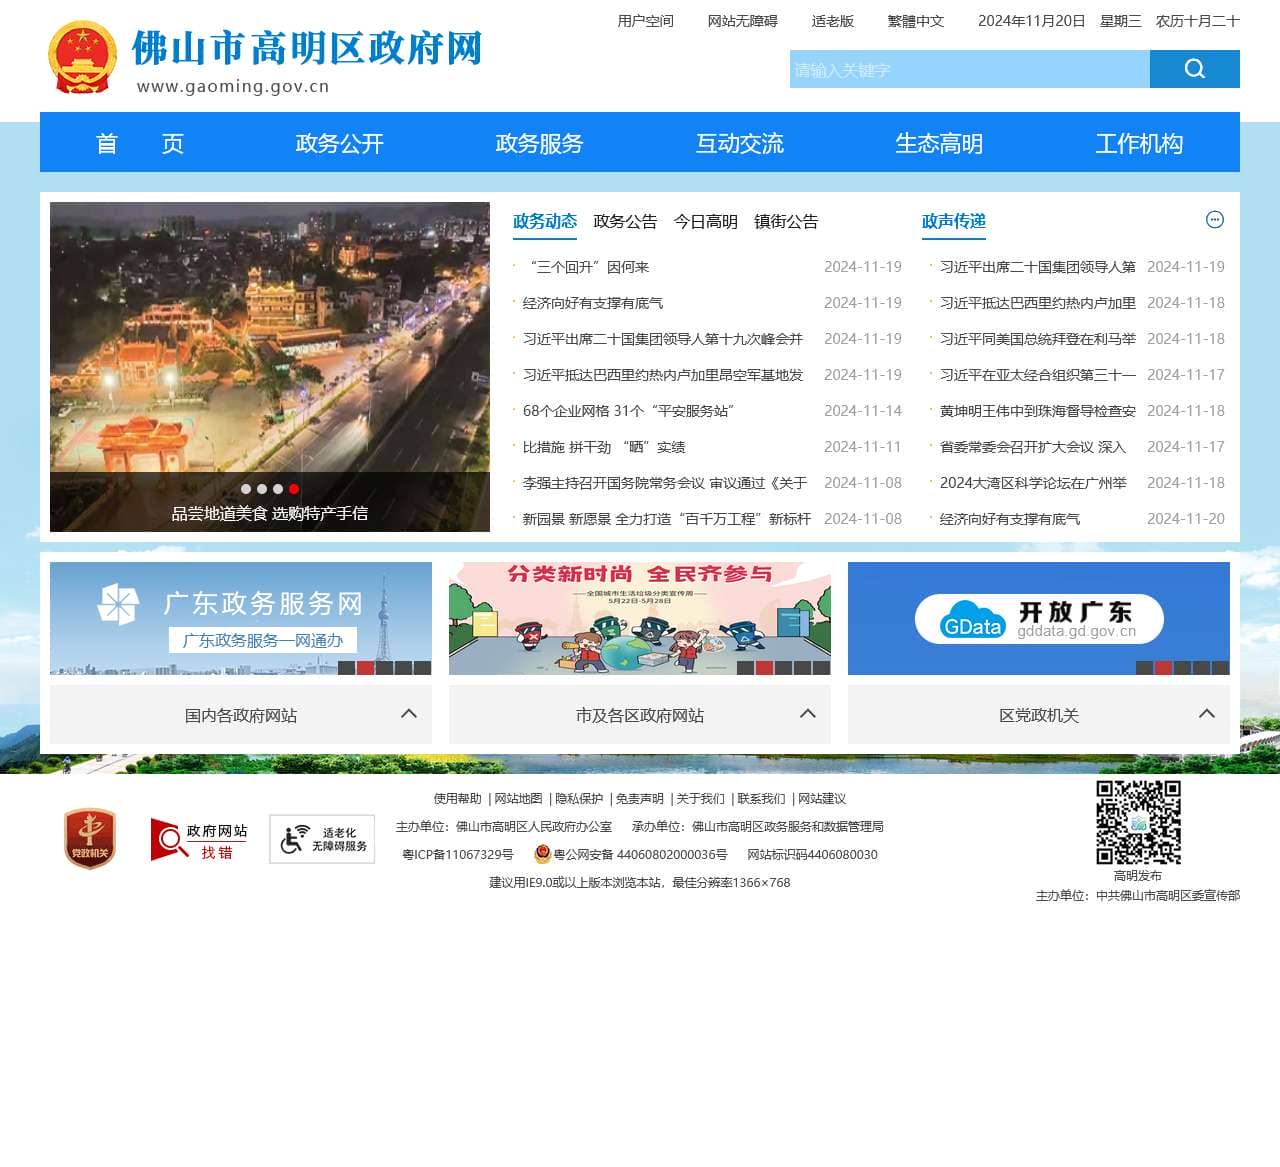Open the 免责声明 footer link
This screenshot has width=1280, height=1167.
pyautogui.click(x=640, y=799)
